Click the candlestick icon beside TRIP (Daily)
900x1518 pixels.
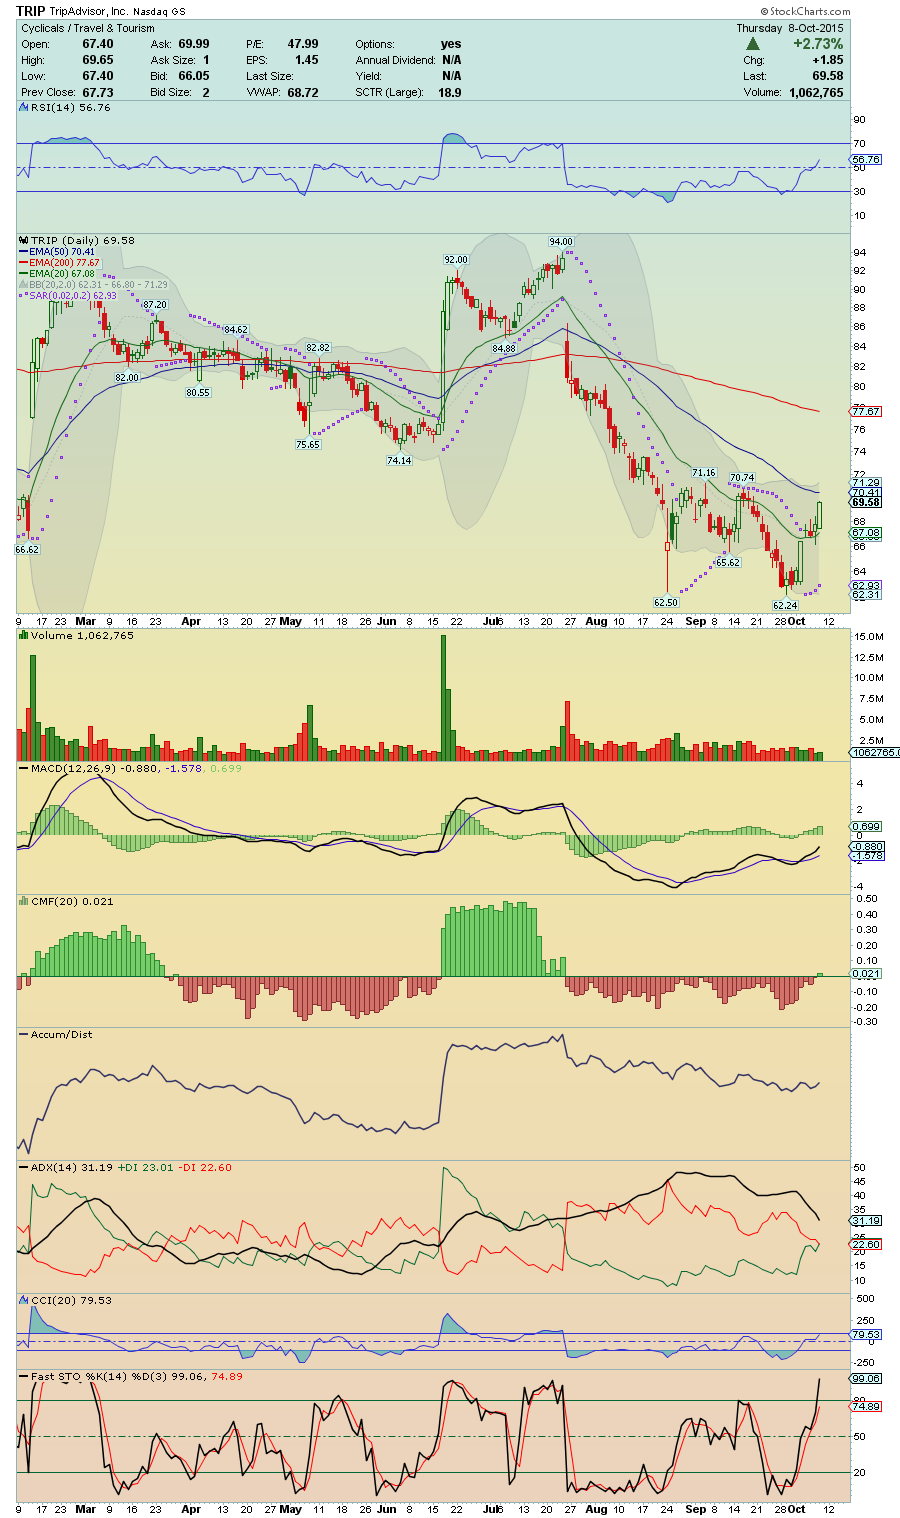[25, 240]
